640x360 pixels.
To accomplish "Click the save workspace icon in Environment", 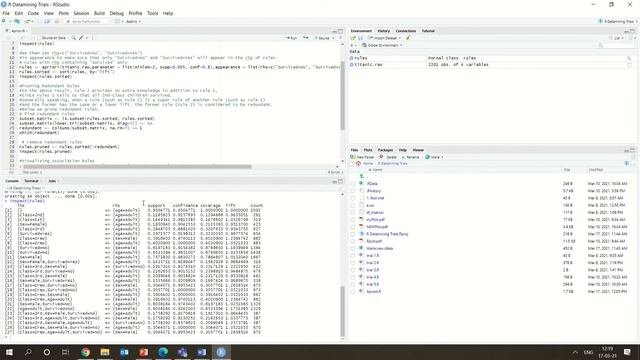I will [x=360, y=38].
